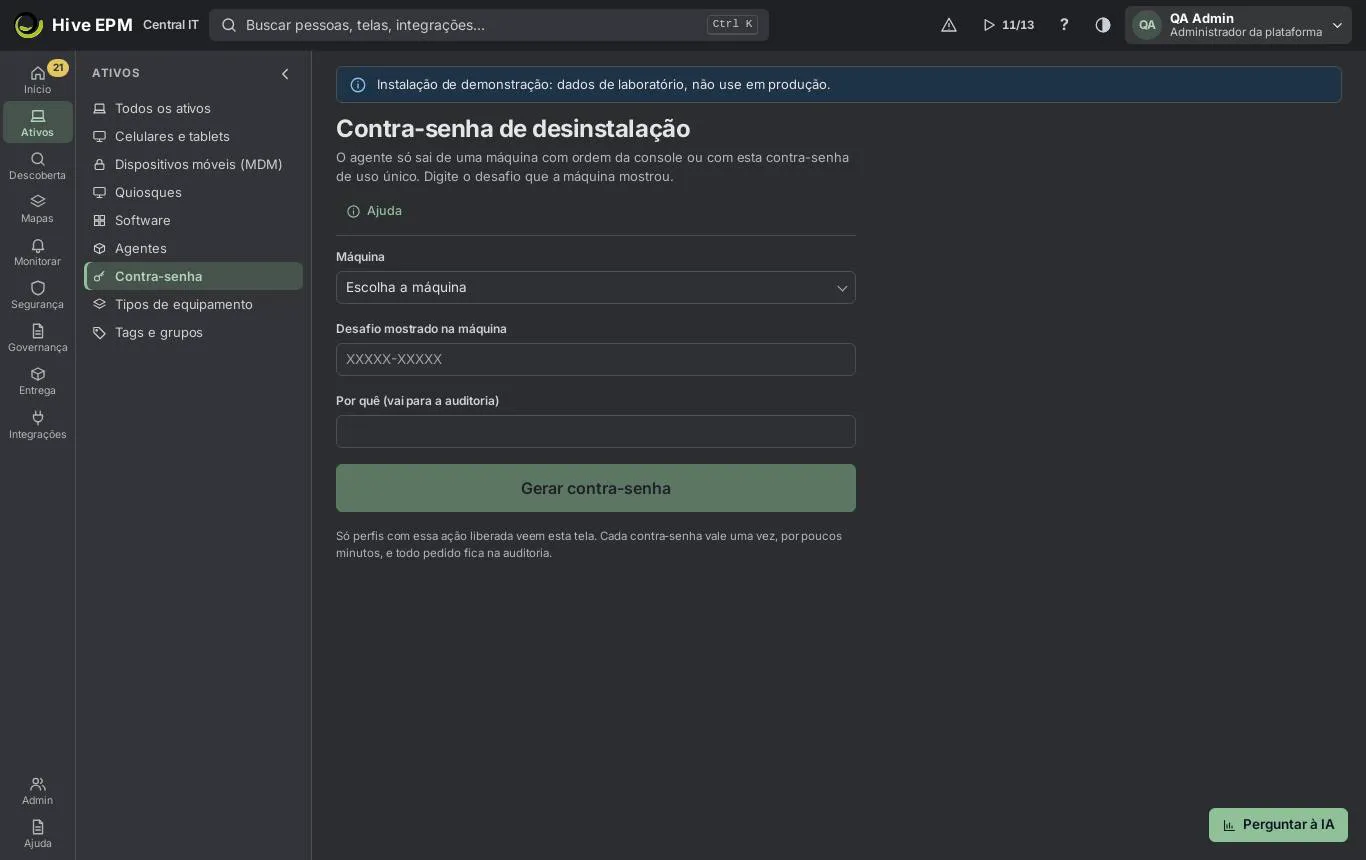Click the Ajuda link below the description
Viewport: 1366px width, 860px height.
click(374, 211)
